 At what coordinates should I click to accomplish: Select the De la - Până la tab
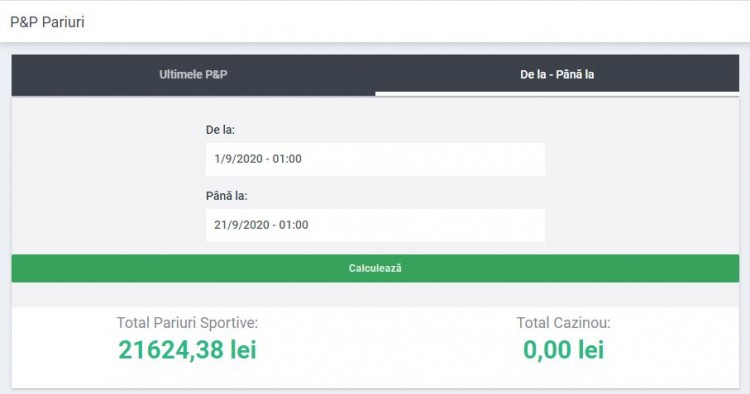[x=557, y=75]
